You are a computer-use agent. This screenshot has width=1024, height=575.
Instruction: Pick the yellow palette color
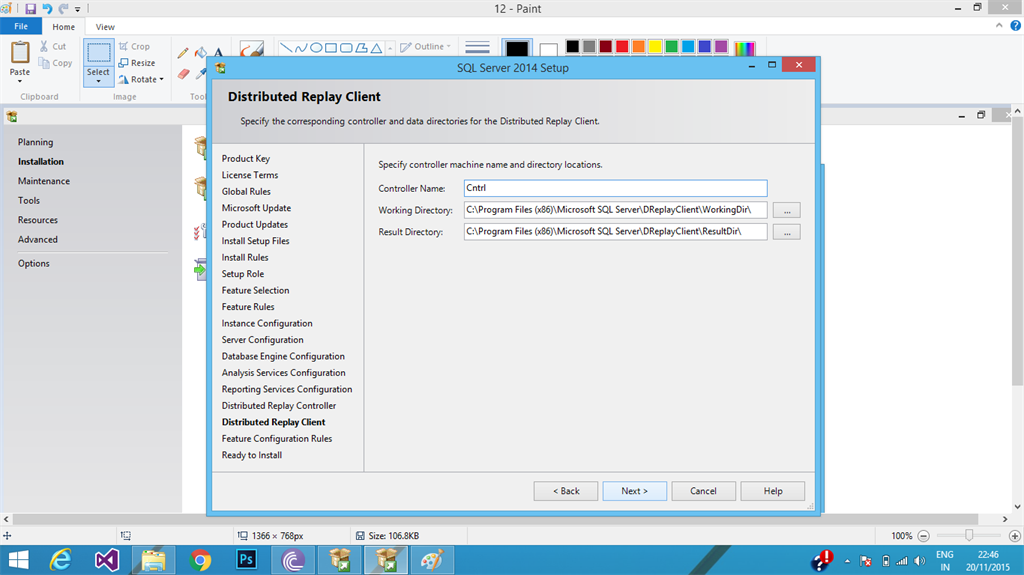655,46
